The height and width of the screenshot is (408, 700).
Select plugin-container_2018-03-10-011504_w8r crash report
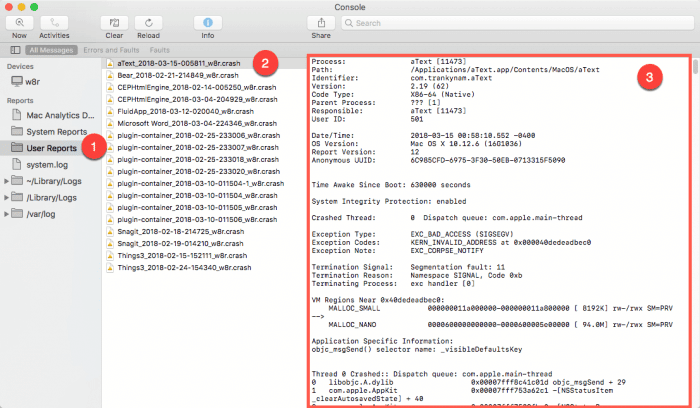pyautogui.click(x=197, y=196)
